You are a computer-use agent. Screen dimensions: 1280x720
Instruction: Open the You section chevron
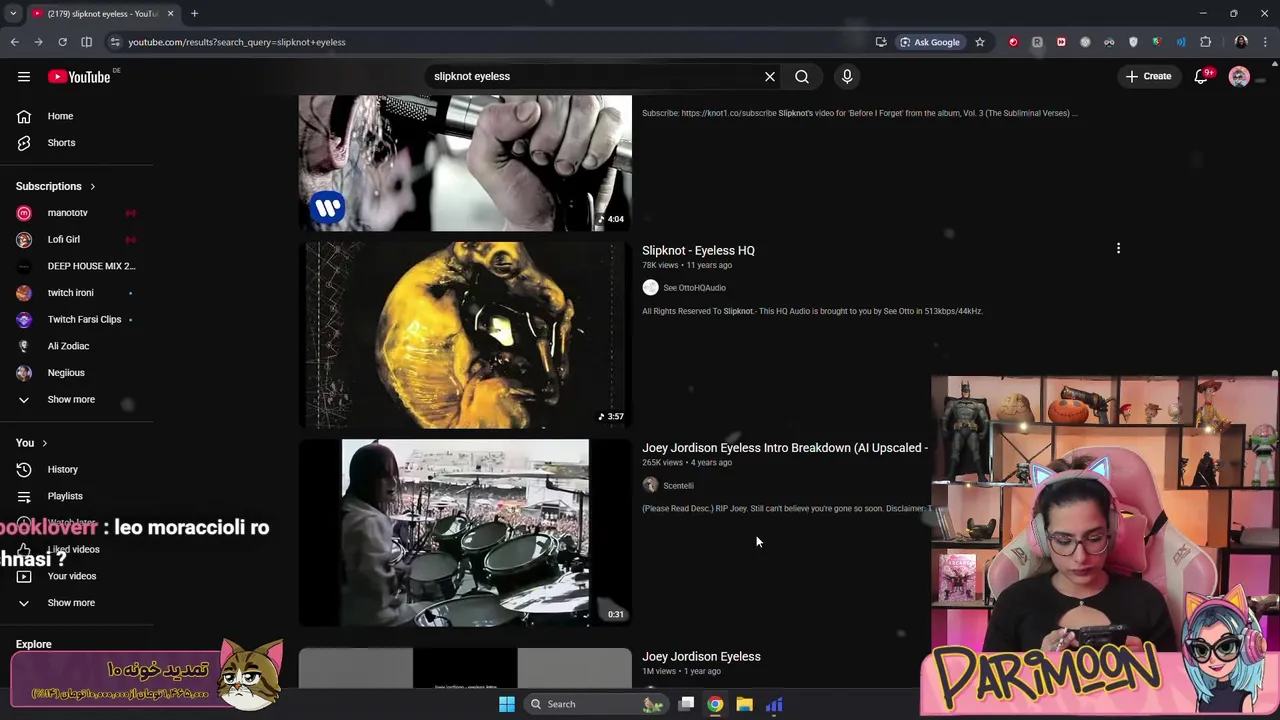tap(44, 443)
